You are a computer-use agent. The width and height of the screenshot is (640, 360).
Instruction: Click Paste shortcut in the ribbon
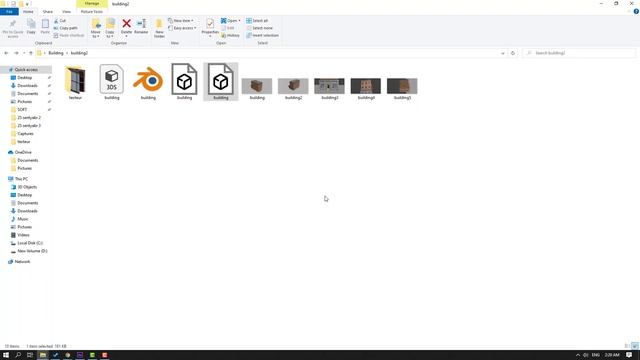point(69,36)
